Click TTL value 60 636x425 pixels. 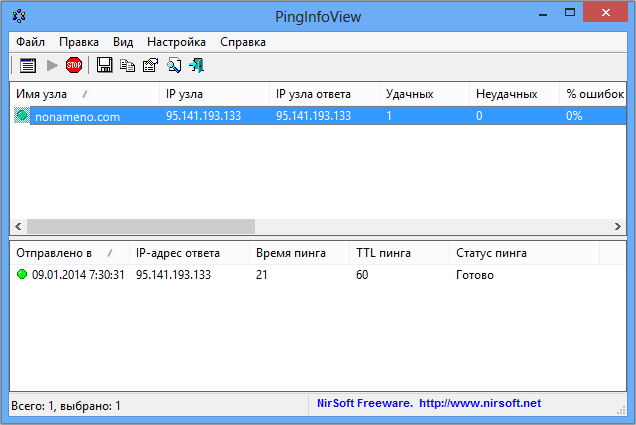coord(362,275)
